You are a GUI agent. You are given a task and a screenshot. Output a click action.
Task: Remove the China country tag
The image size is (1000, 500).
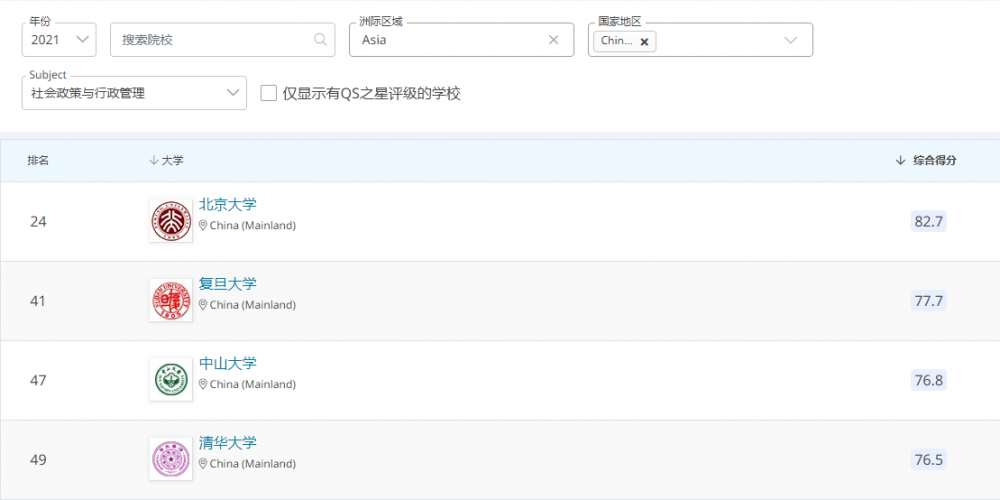tap(644, 42)
